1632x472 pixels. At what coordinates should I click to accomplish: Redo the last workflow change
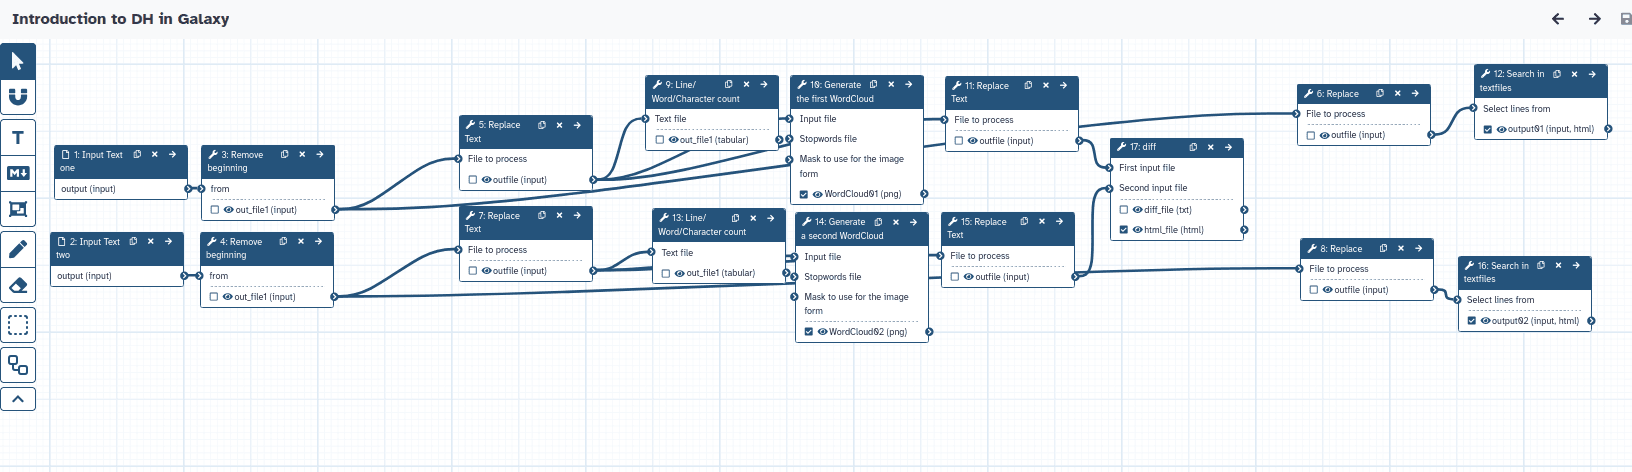tap(1595, 19)
